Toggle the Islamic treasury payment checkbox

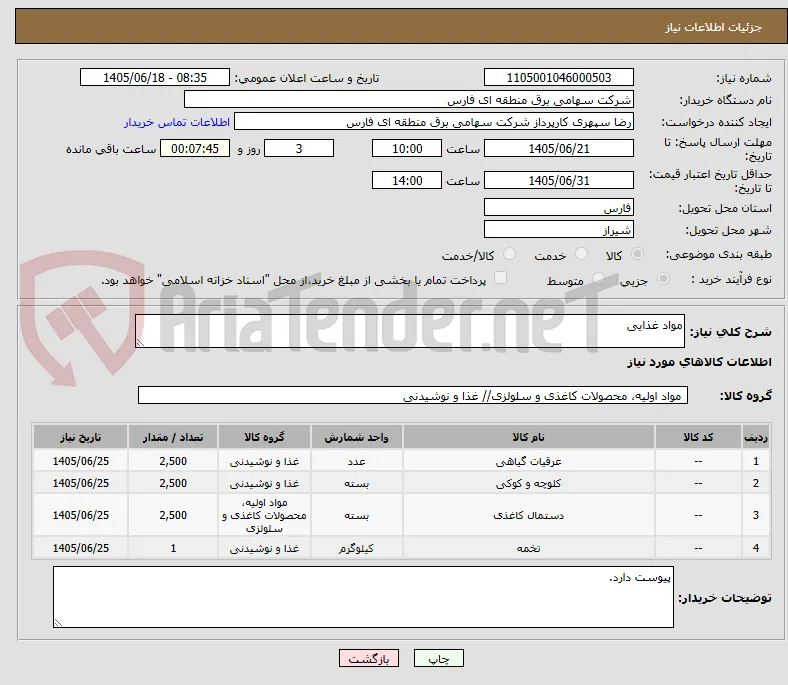tap(501, 278)
